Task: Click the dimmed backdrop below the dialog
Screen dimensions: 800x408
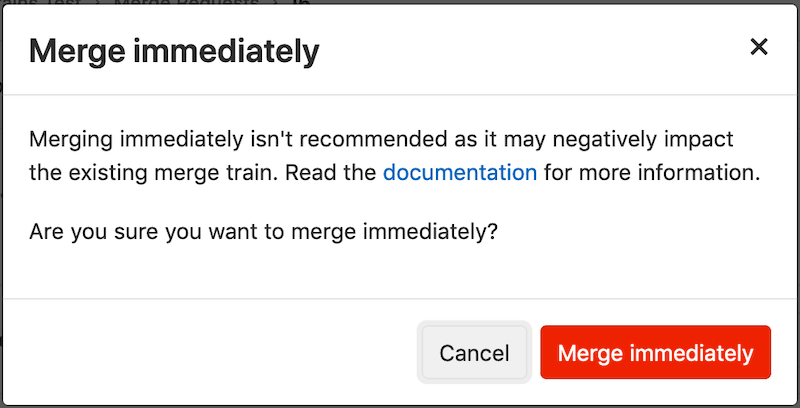Action: [x=400, y=404]
